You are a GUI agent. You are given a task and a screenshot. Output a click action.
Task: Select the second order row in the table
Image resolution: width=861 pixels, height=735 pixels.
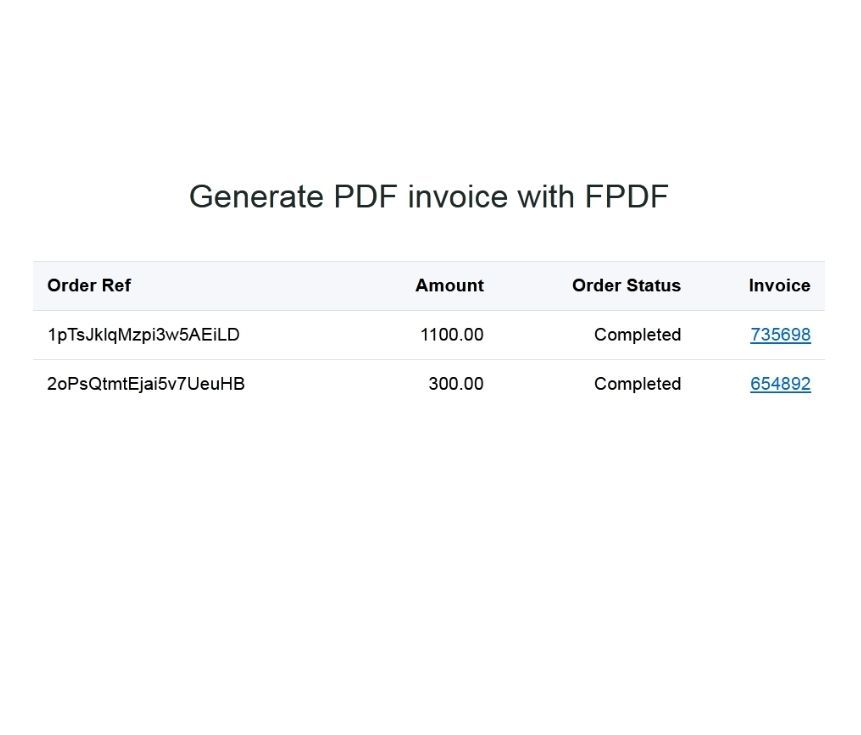[x=300, y=384]
